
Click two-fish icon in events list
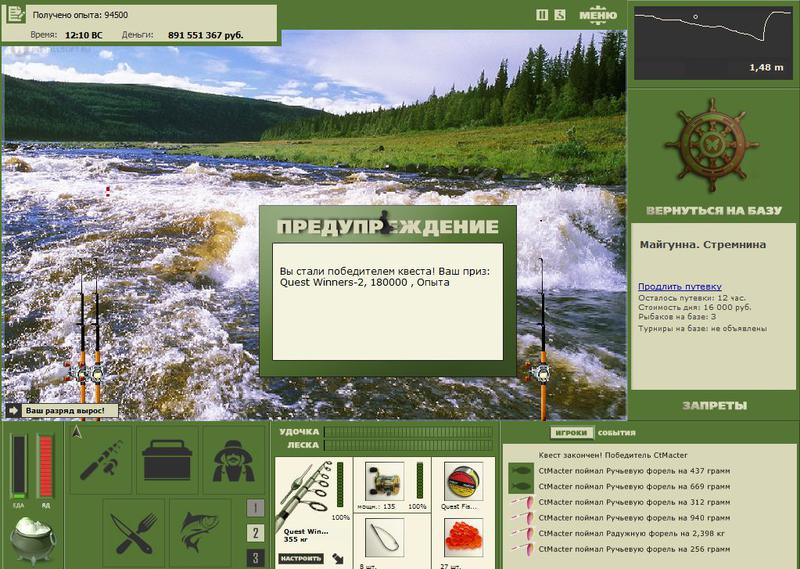[x=521, y=478]
